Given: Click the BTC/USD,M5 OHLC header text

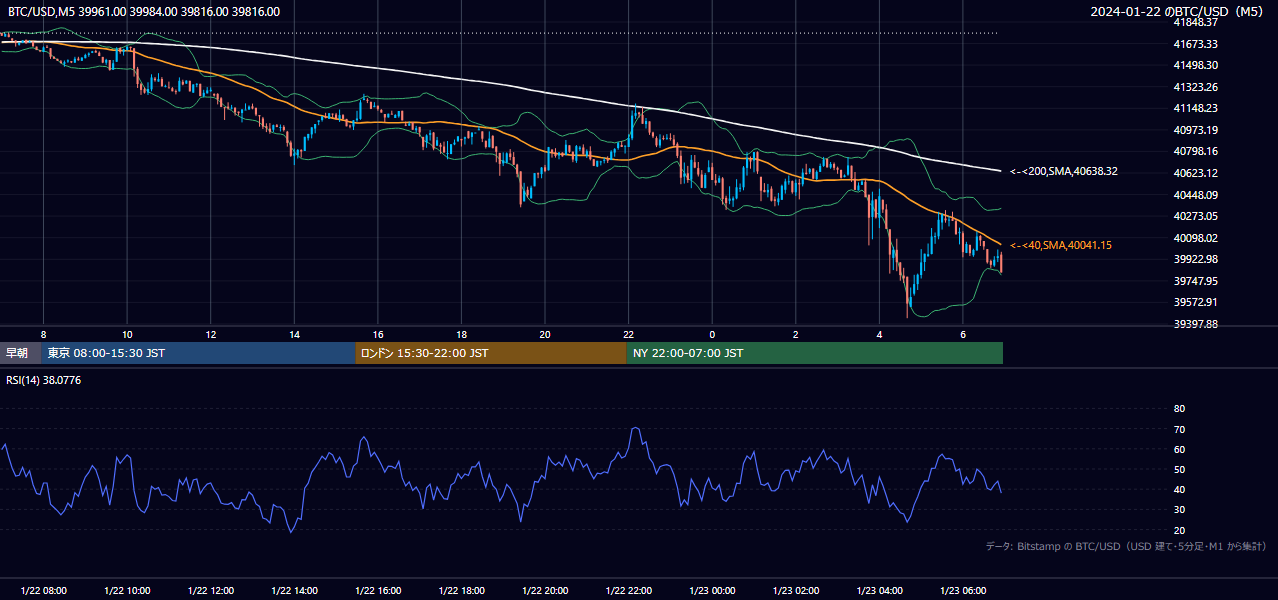Looking at the screenshot, I should tap(144, 12).
